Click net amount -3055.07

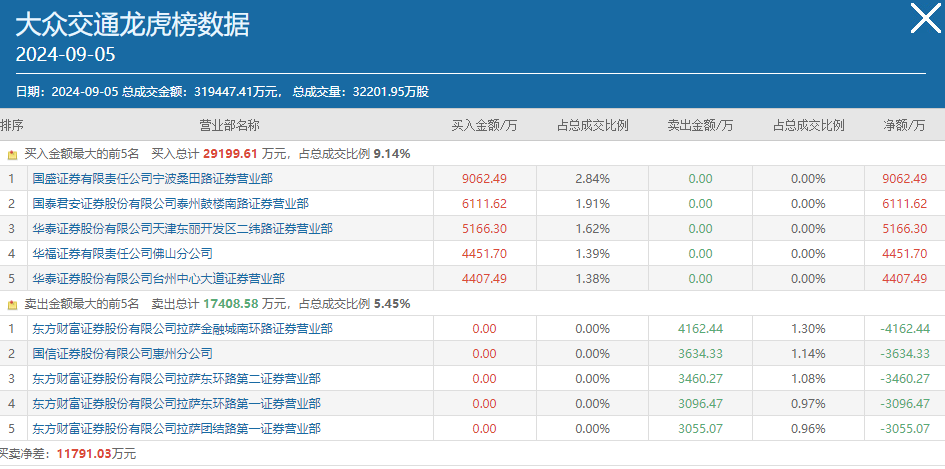[905, 429]
